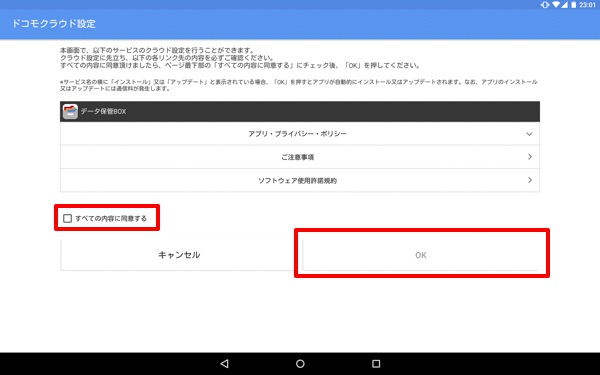Open ソフトウェア使用許諾規約 arrow
Image resolution: width=600 pixels, height=375 pixels.
(x=530, y=180)
